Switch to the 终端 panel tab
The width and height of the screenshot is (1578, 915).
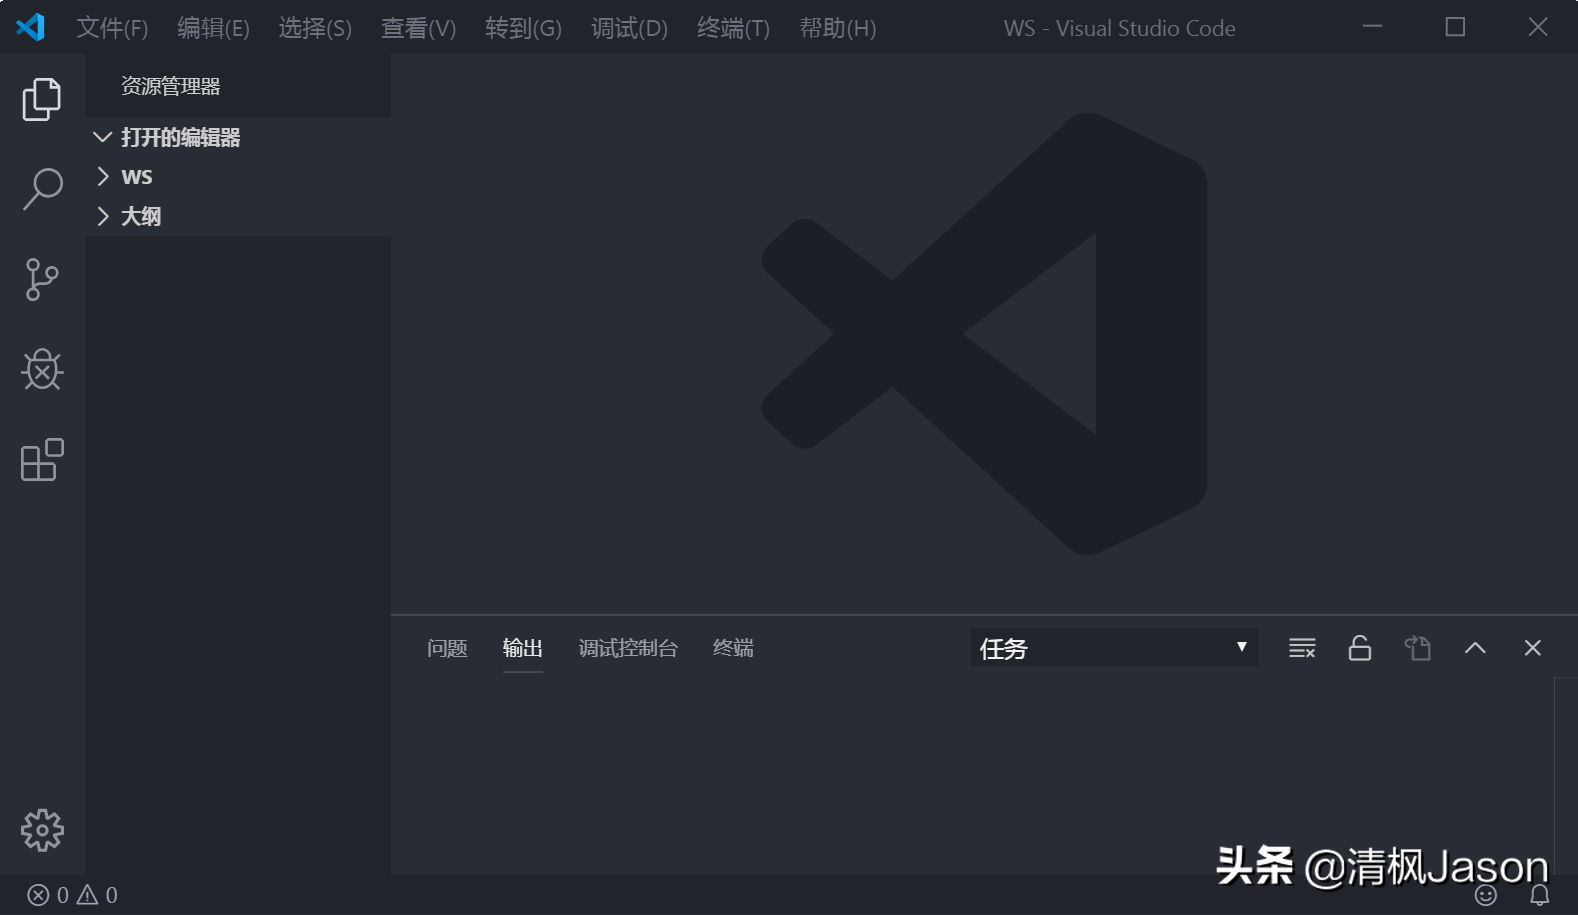pyautogui.click(x=733, y=648)
